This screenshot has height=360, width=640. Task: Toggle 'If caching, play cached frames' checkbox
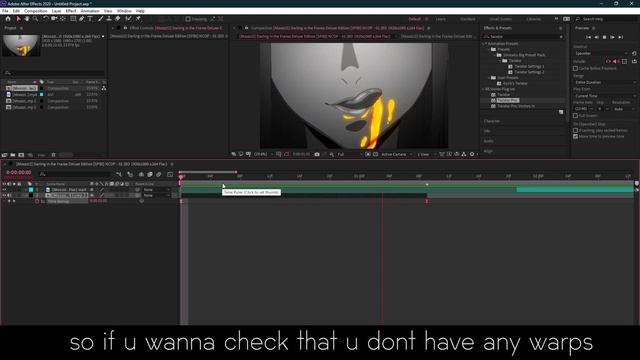[x=576, y=131]
